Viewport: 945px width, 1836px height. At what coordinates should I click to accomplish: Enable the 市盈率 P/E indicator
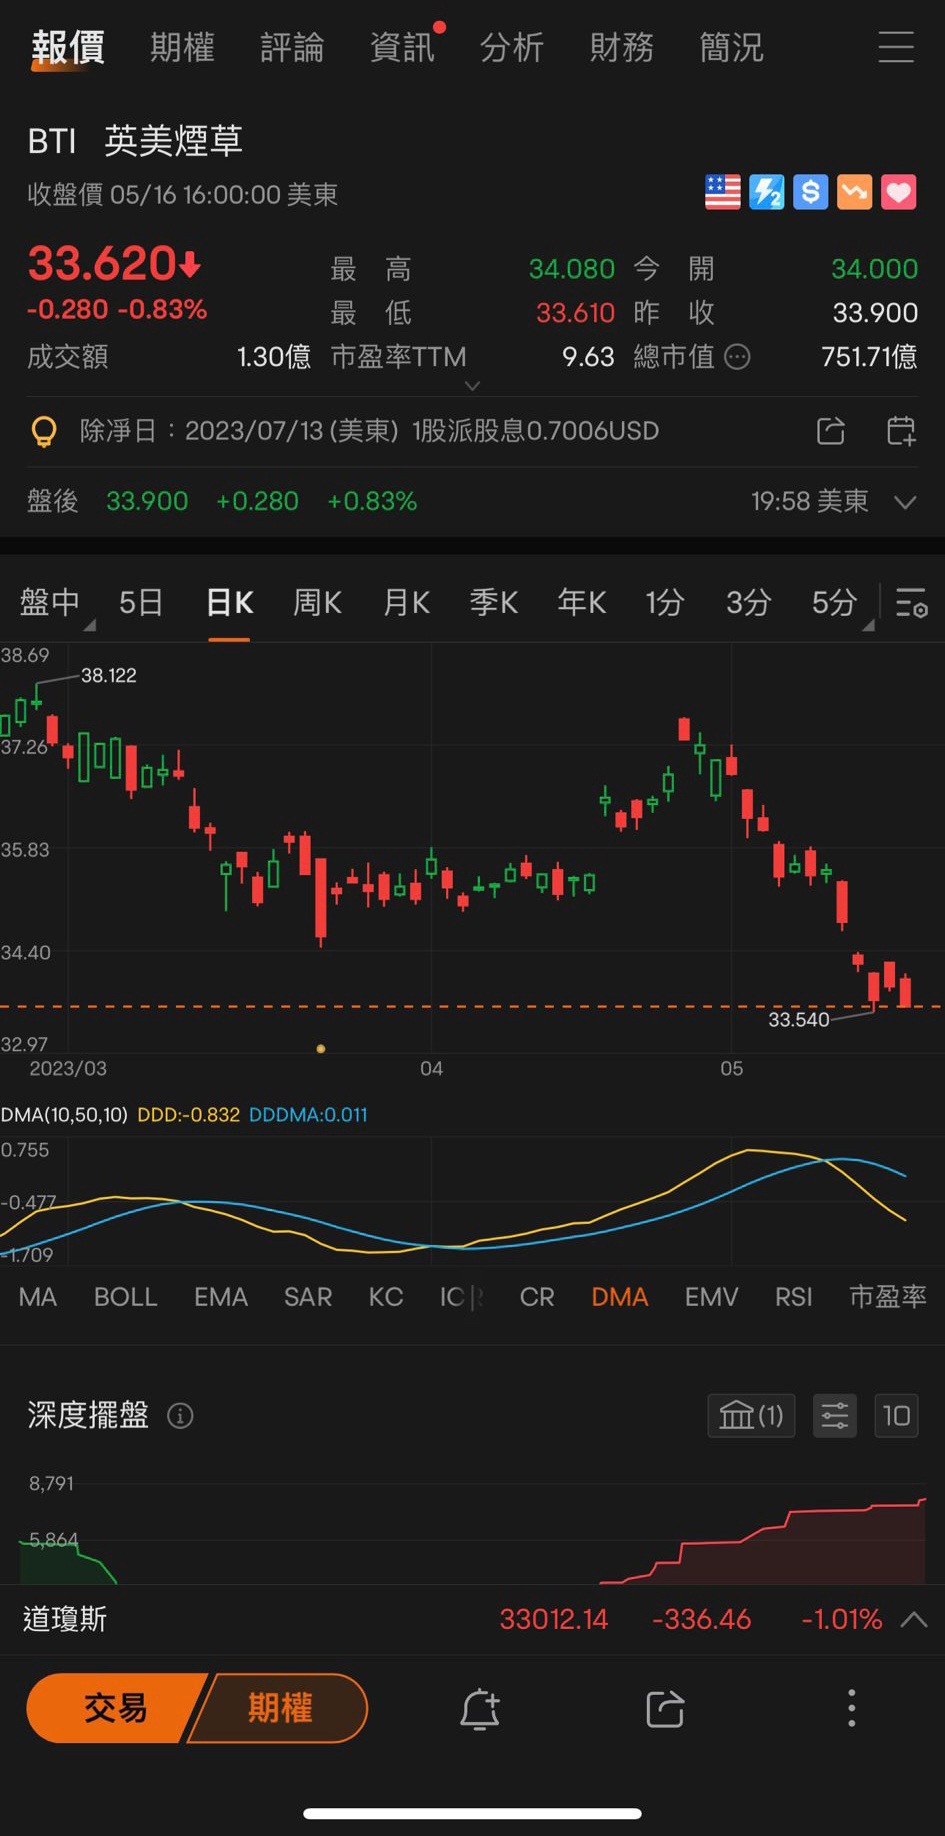(888, 1297)
